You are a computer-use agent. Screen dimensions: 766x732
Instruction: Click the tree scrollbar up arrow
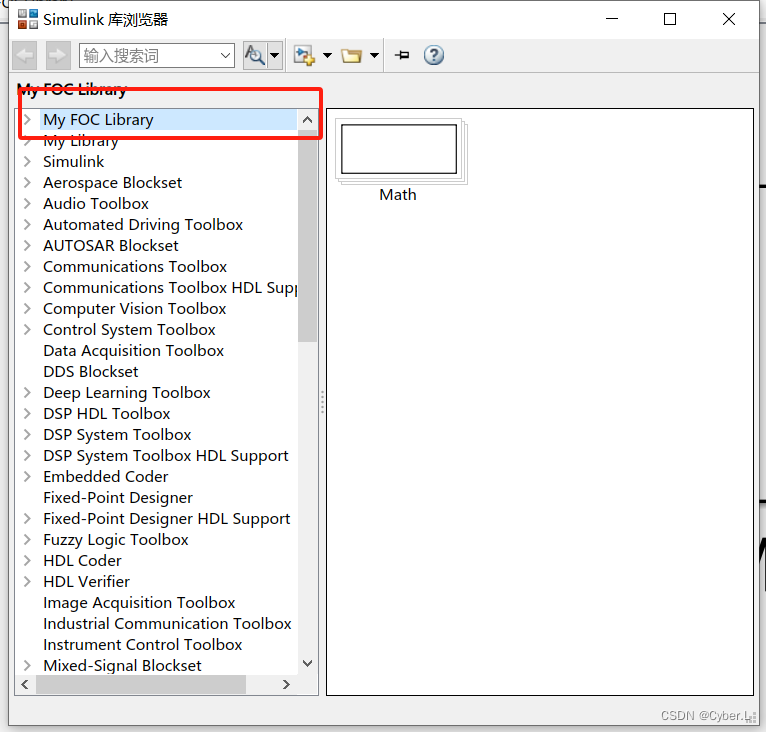click(x=307, y=120)
